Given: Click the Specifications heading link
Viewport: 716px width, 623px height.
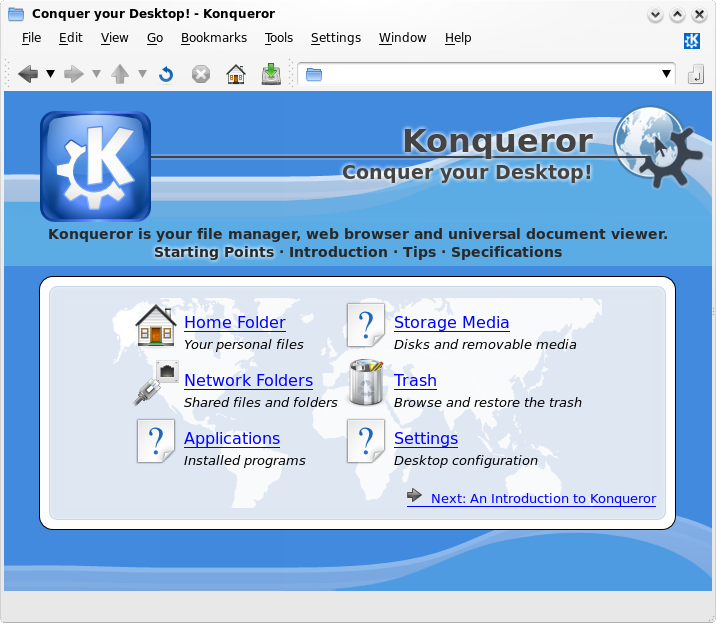Looking at the screenshot, I should (506, 252).
